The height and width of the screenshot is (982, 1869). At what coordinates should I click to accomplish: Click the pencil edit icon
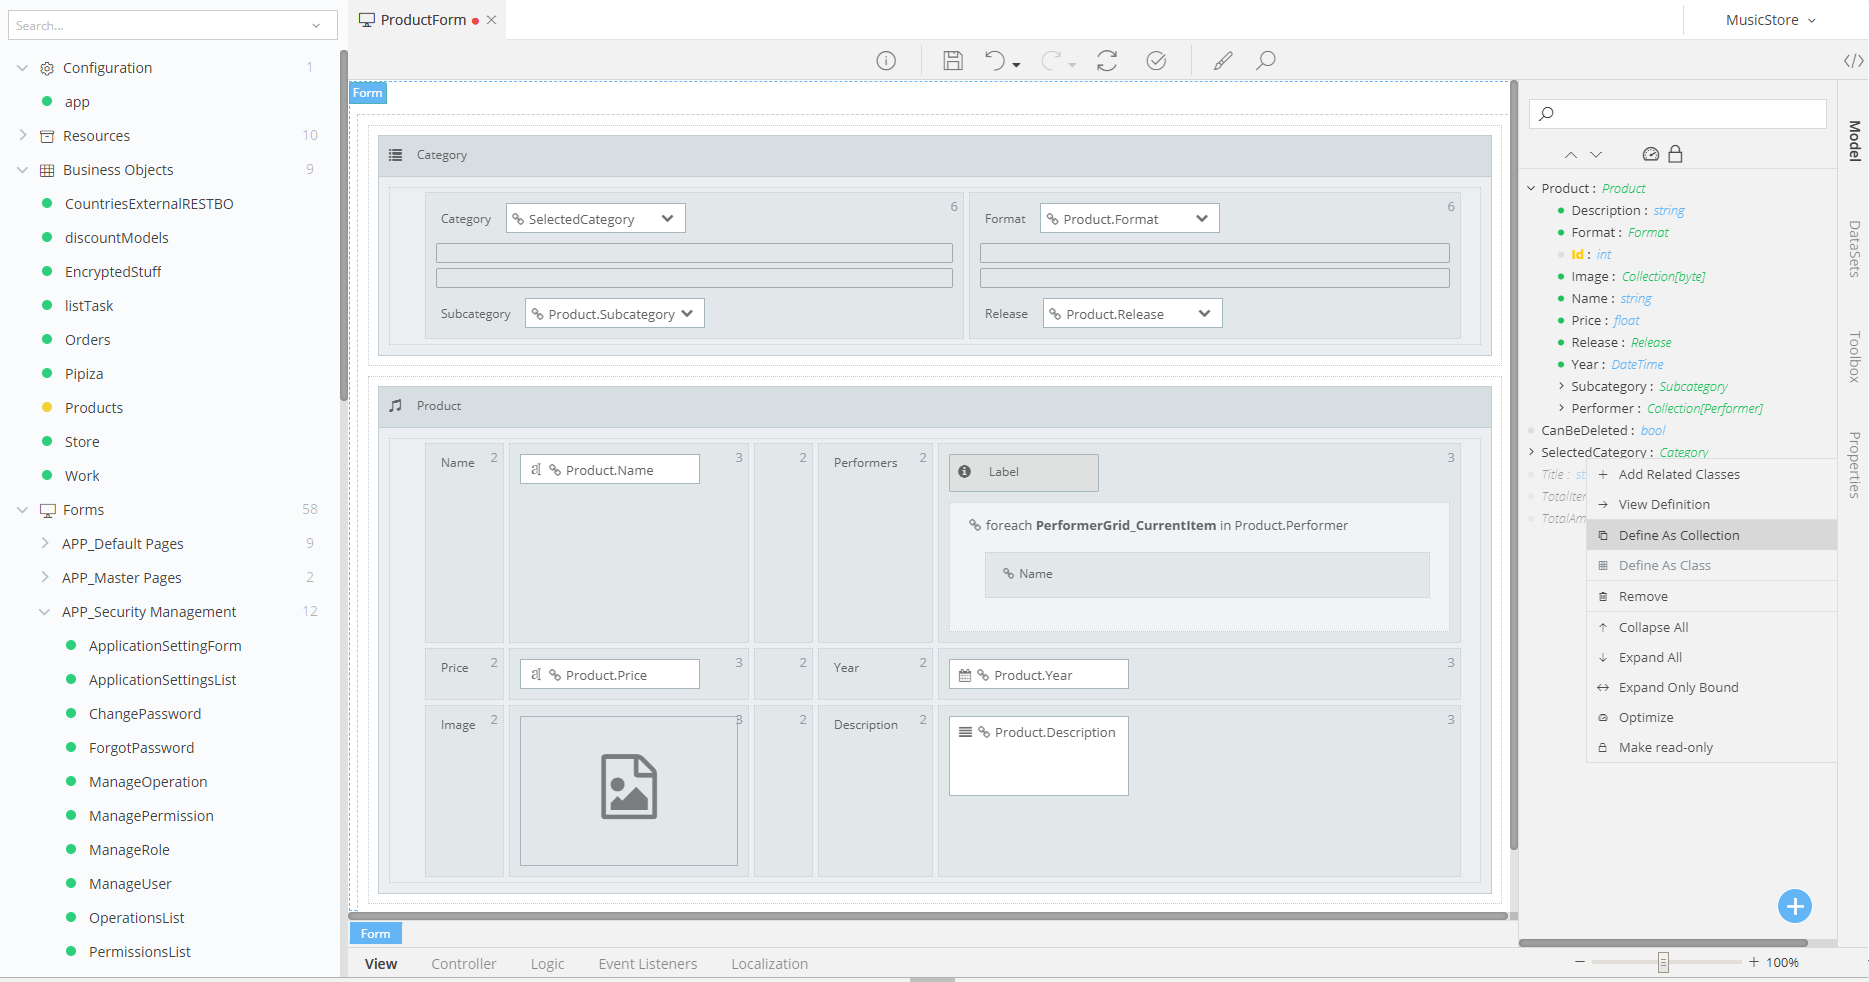(x=1222, y=61)
